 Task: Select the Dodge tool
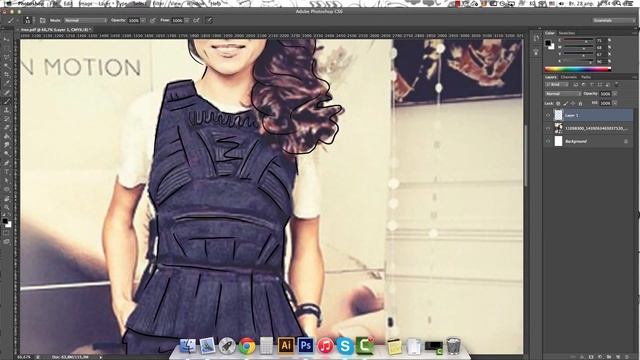point(7,154)
